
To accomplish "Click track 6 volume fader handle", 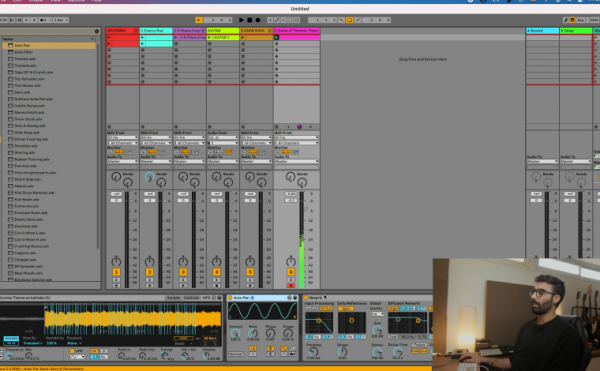I will tap(305, 209).
